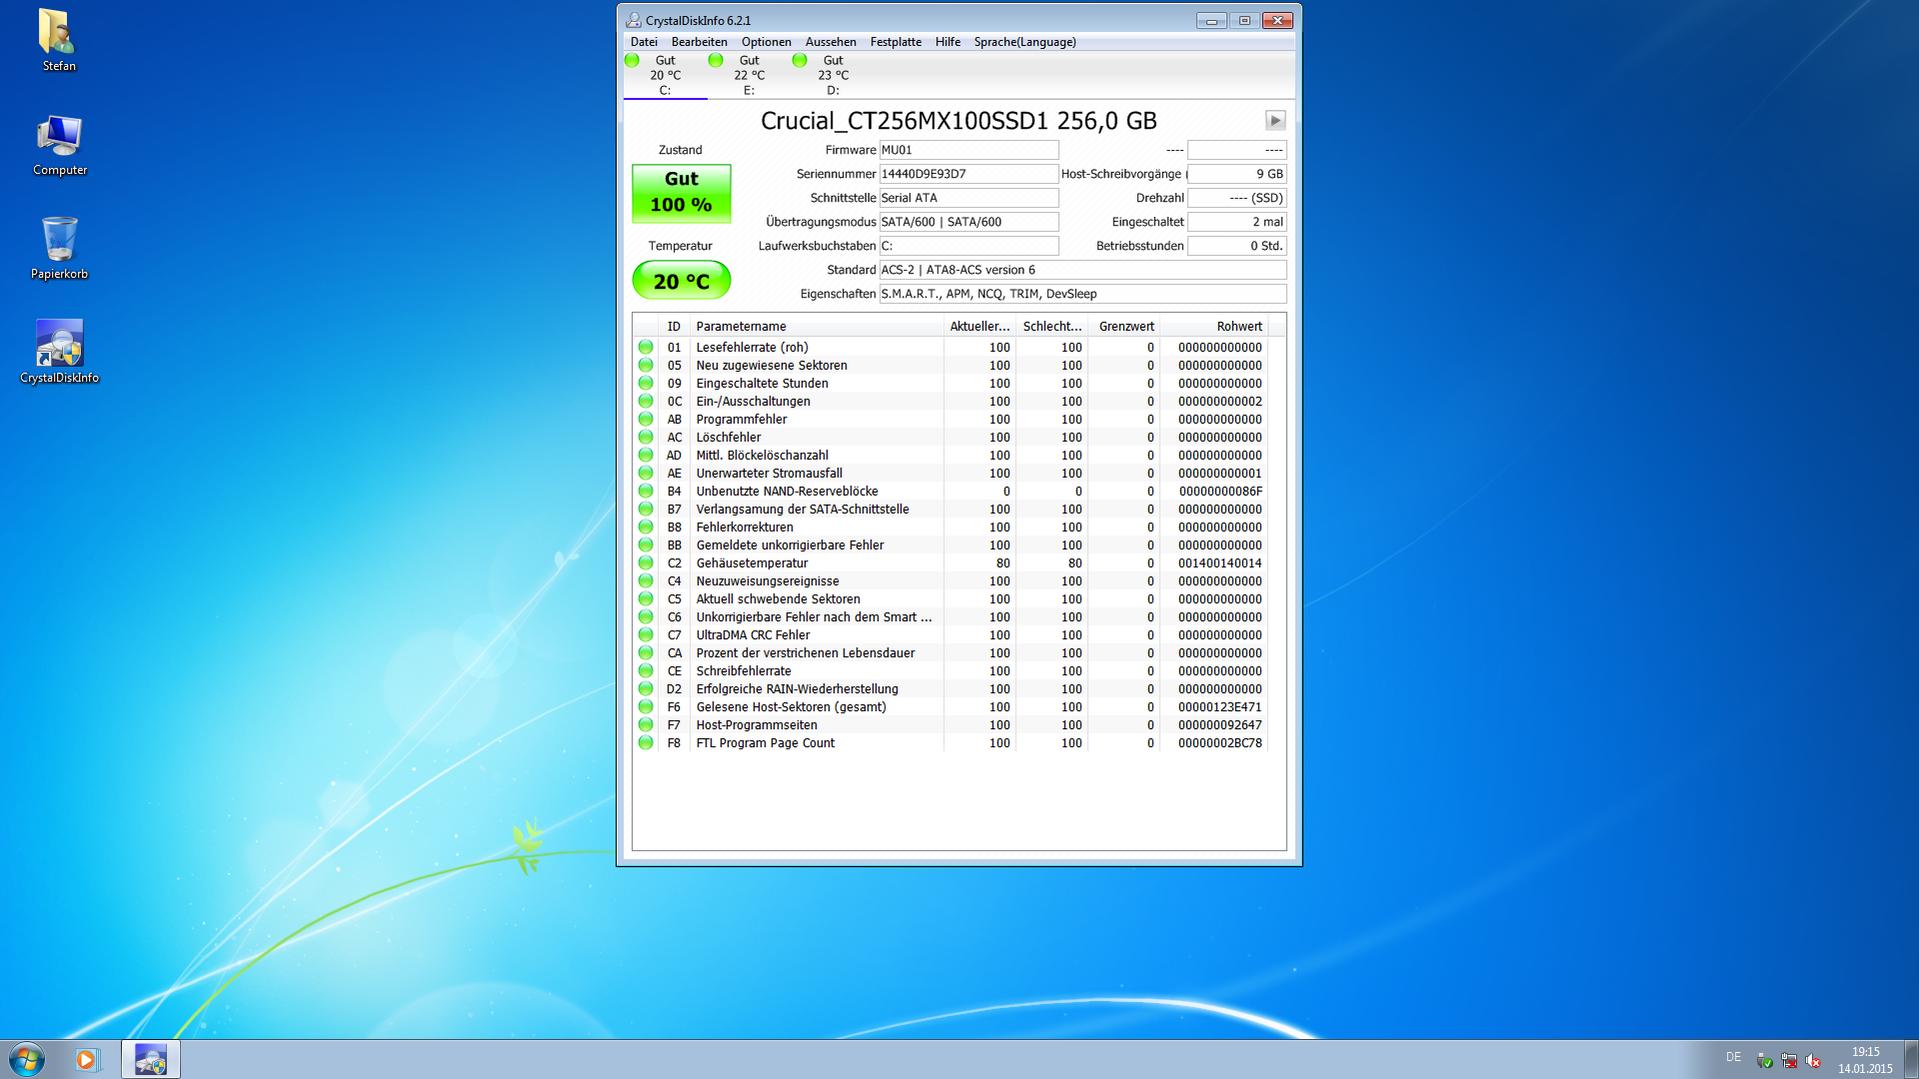Click the green shield tray icon
The image size is (1919, 1079).
pyautogui.click(x=1765, y=1060)
